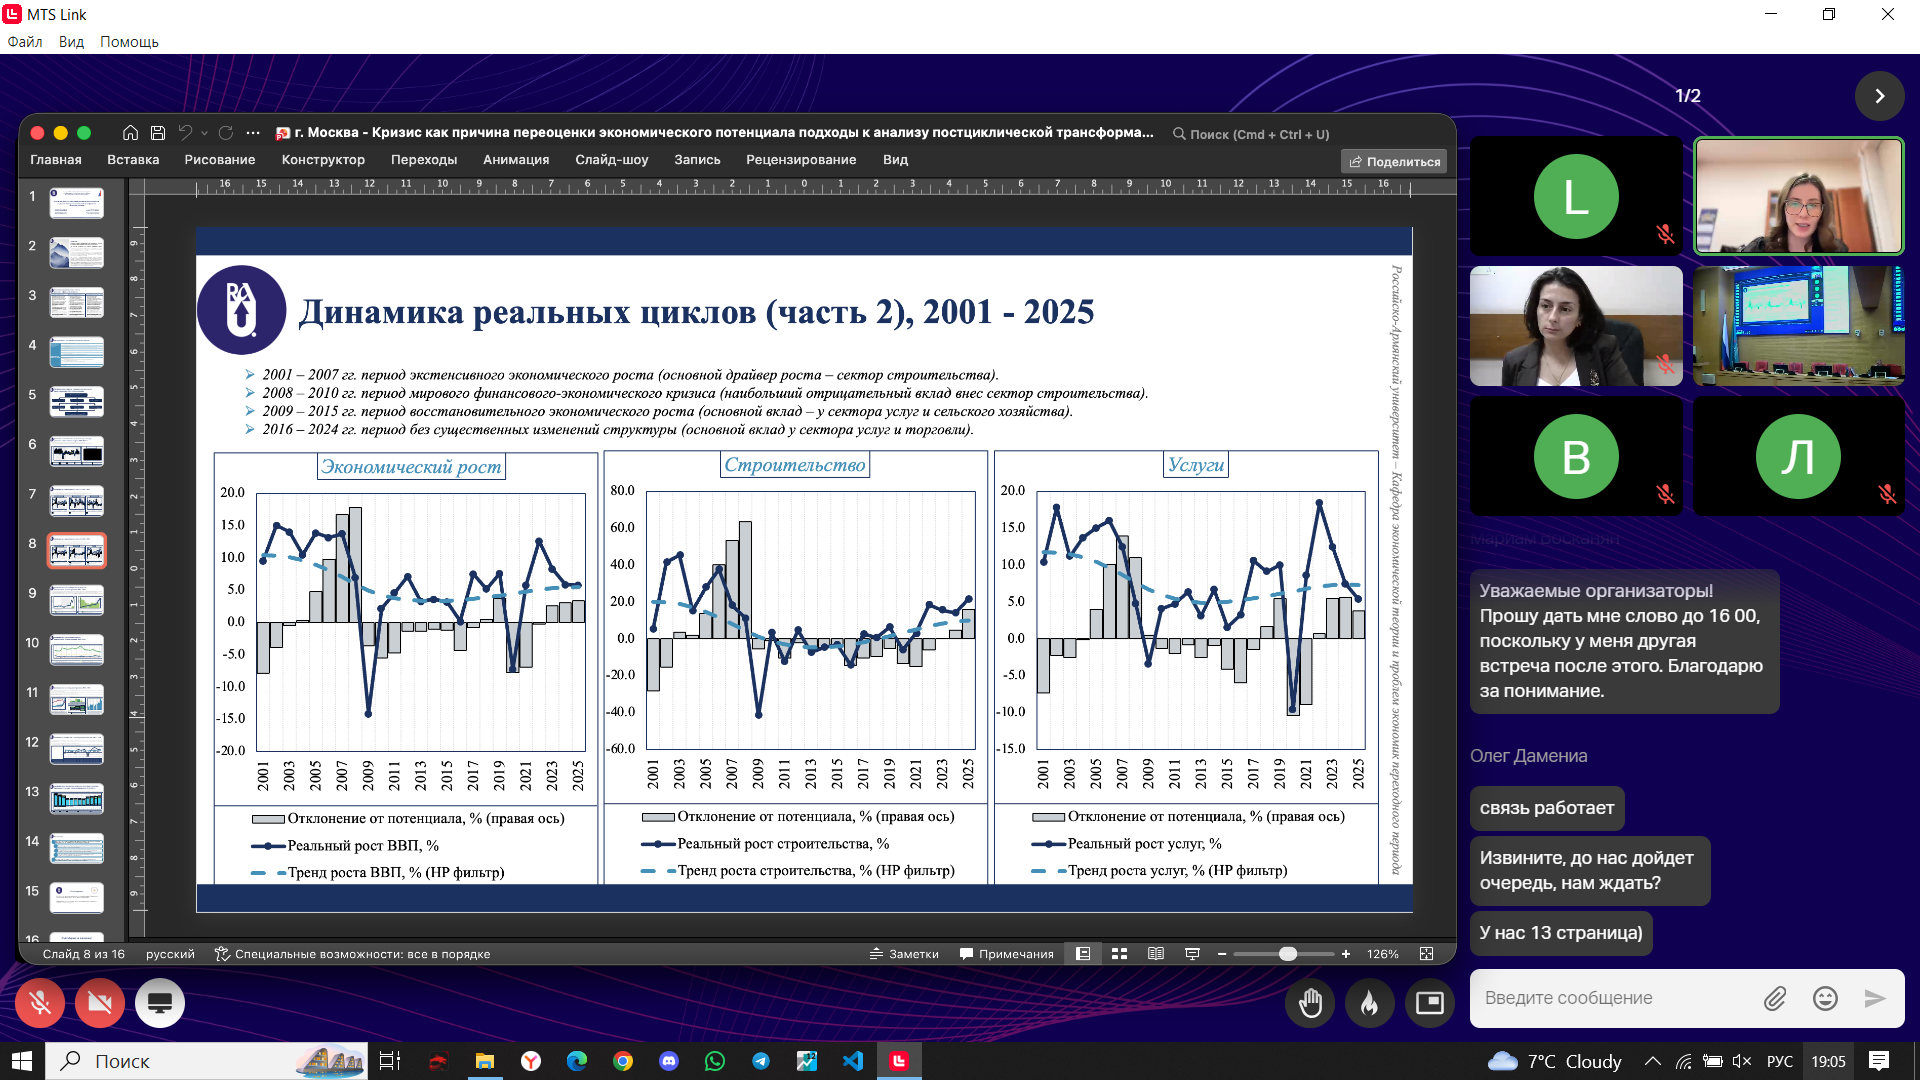The image size is (1920, 1080).
Task: Open the Файл menu
Action: [x=25, y=42]
